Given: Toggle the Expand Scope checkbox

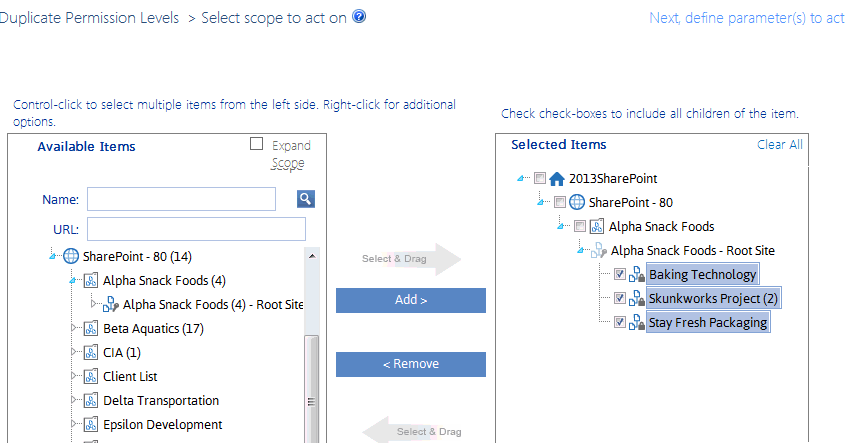Looking at the screenshot, I should [x=257, y=144].
